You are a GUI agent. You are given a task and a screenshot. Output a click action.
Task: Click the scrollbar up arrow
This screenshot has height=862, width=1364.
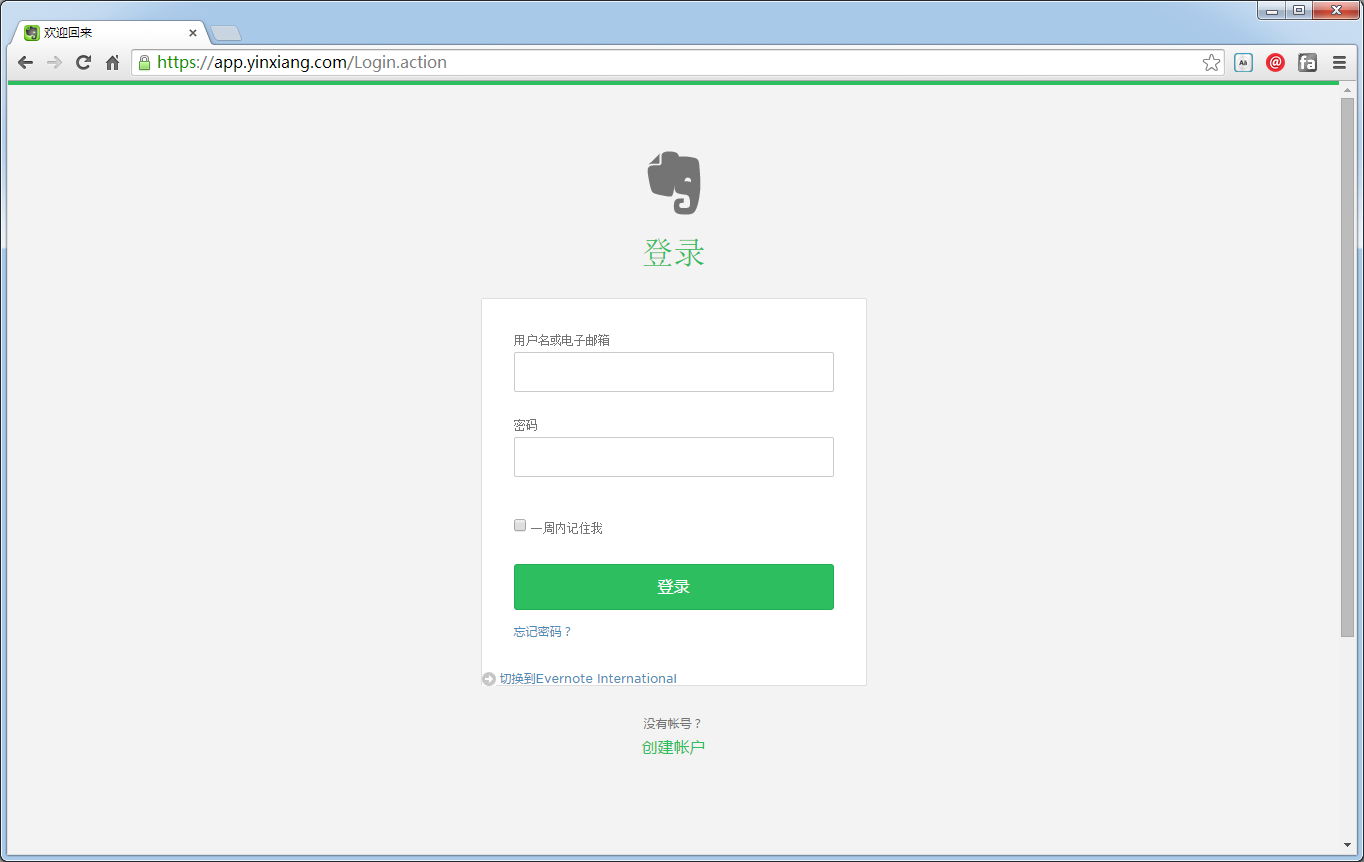click(1347, 90)
